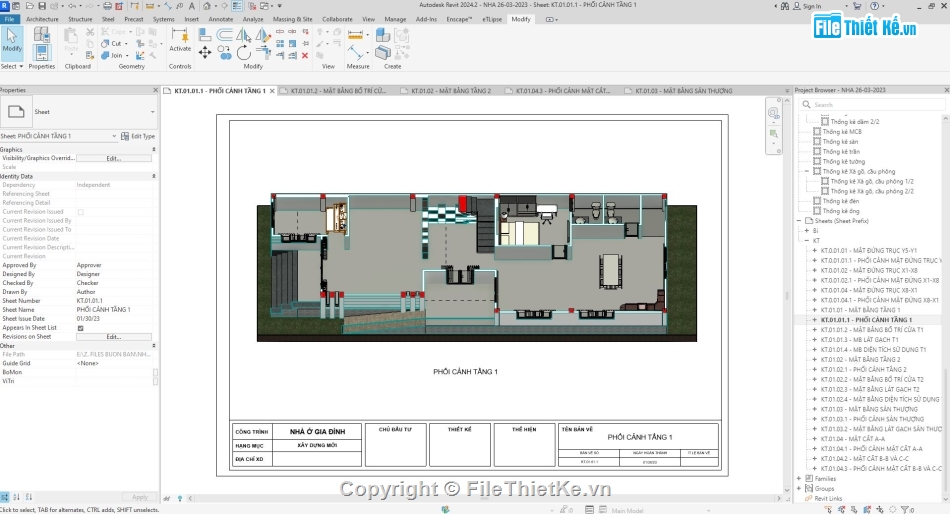Close the KT.01.01.1 - PHỐI CẢNH TẦNG 1 tab

(x=272, y=91)
